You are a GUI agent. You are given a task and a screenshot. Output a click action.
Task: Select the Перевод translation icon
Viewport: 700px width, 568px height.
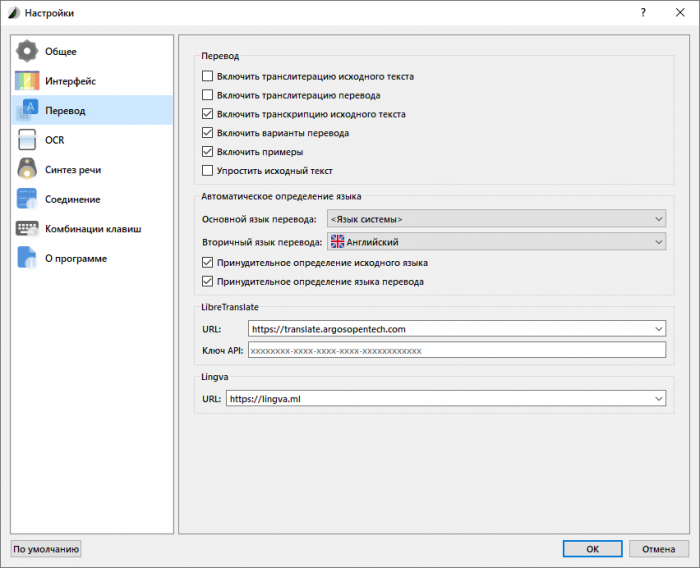[x=28, y=110]
